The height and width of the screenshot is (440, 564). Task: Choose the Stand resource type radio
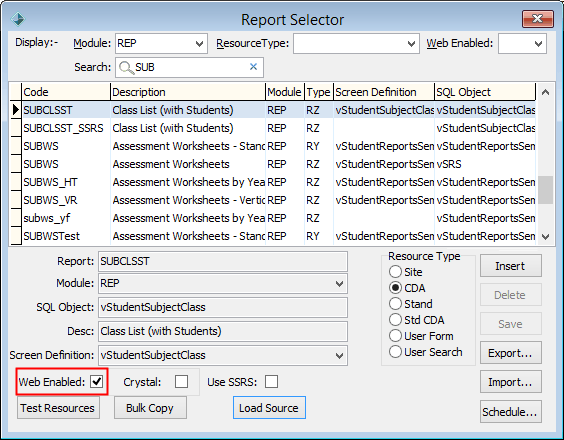[395, 304]
